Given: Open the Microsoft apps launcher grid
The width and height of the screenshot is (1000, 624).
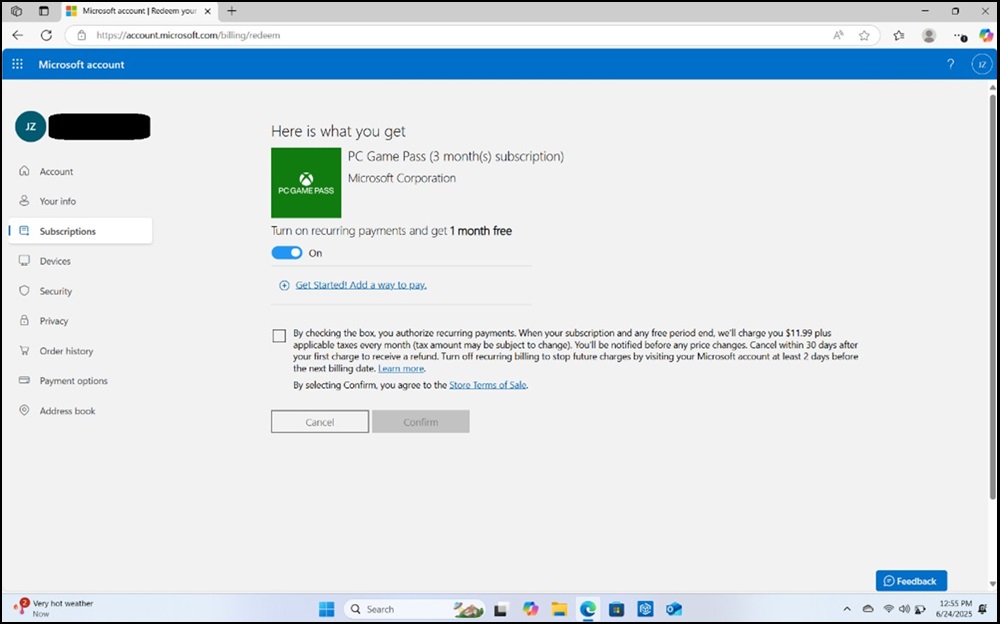Looking at the screenshot, I should 17,64.
